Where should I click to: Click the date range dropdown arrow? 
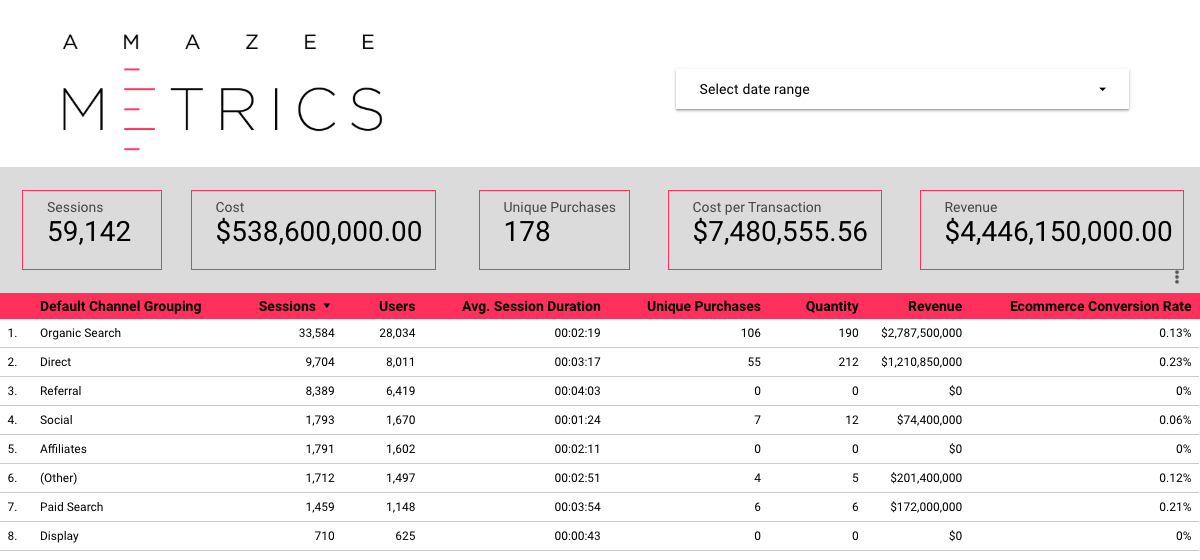[x=1102, y=89]
